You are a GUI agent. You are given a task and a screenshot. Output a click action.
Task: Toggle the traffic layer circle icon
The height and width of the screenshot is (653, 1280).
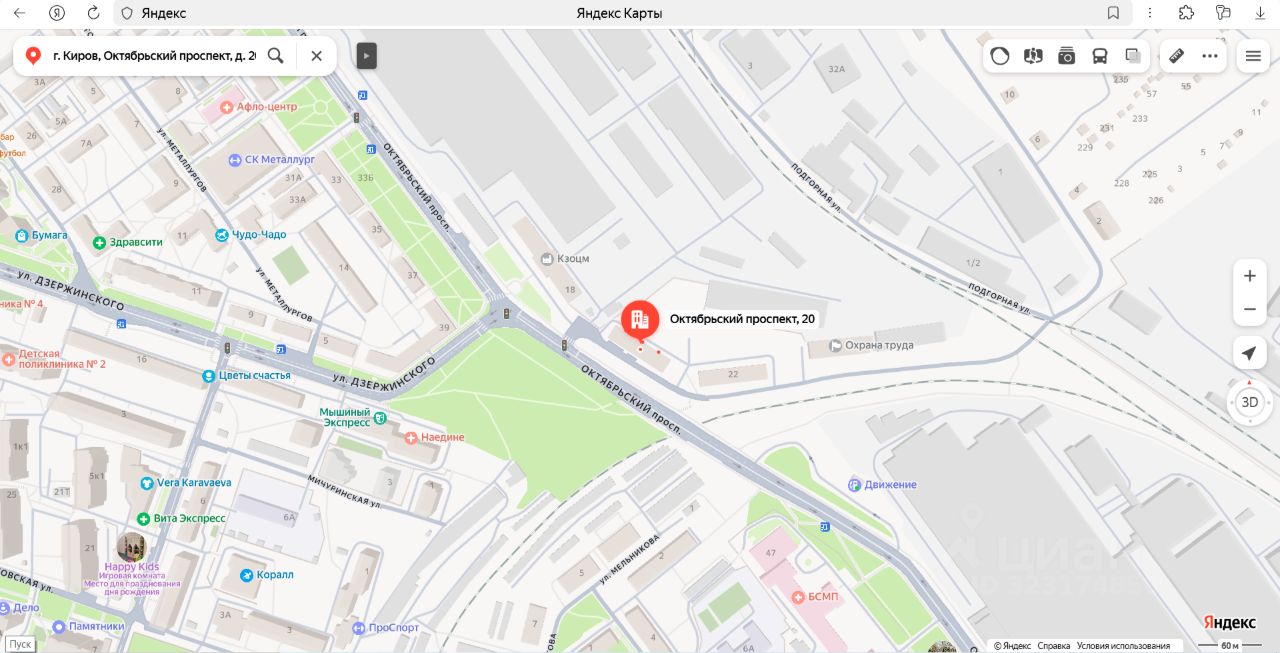[x=1000, y=56]
